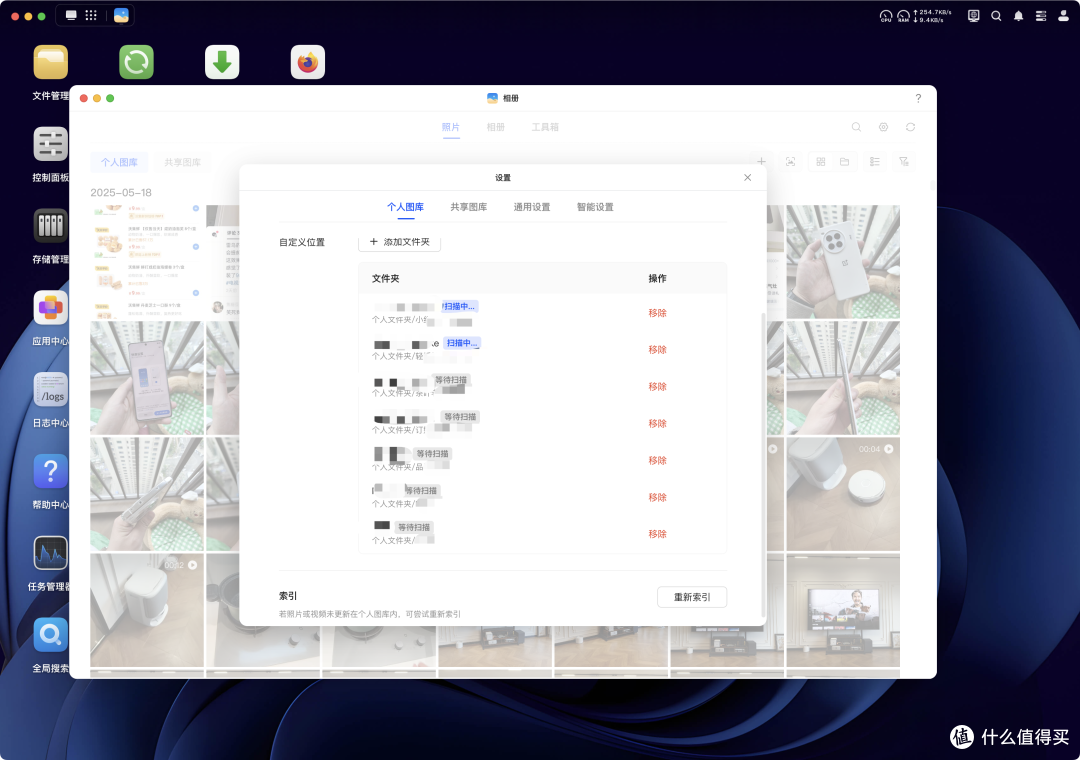This screenshot has height=760, width=1080.
Task: Go to the 照片 tab in 相册 window
Action: pos(450,127)
